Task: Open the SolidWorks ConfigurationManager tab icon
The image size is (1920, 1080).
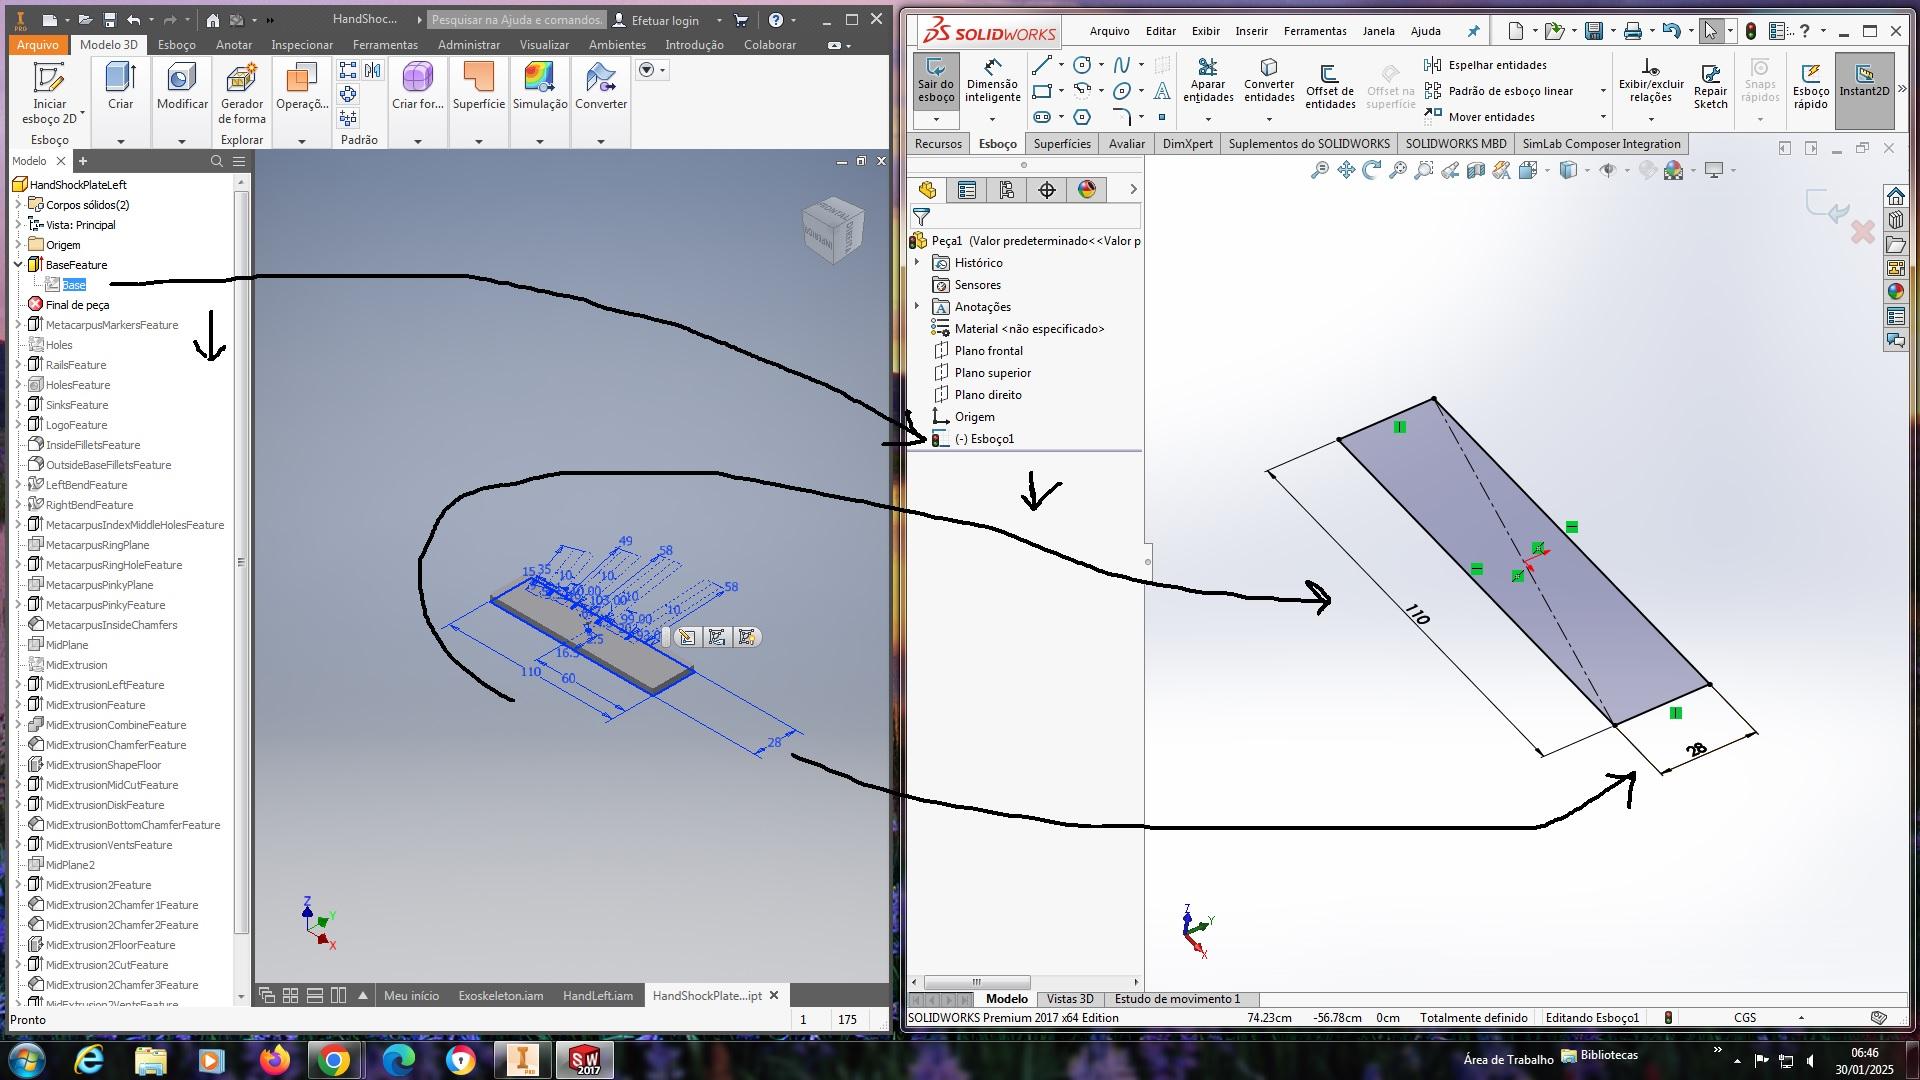Action: pyautogui.click(x=1007, y=190)
